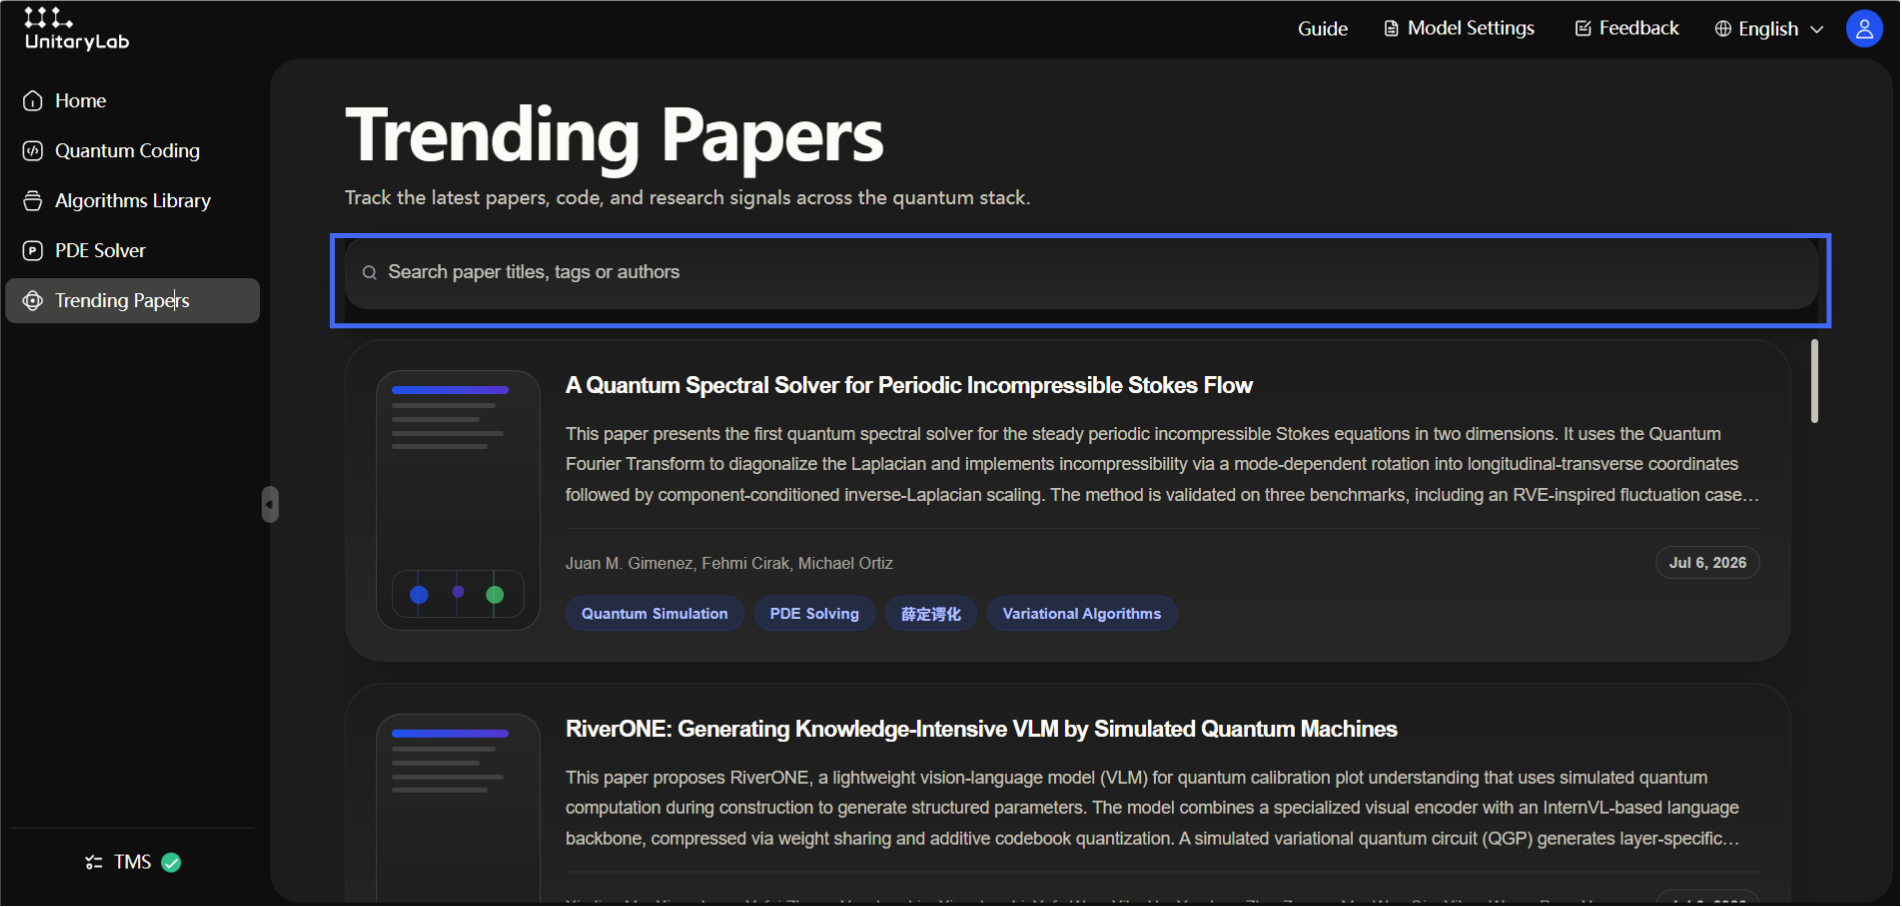The height and width of the screenshot is (907, 1902).
Task: Click the Model Settings document icon
Action: (x=1391, y=29)
